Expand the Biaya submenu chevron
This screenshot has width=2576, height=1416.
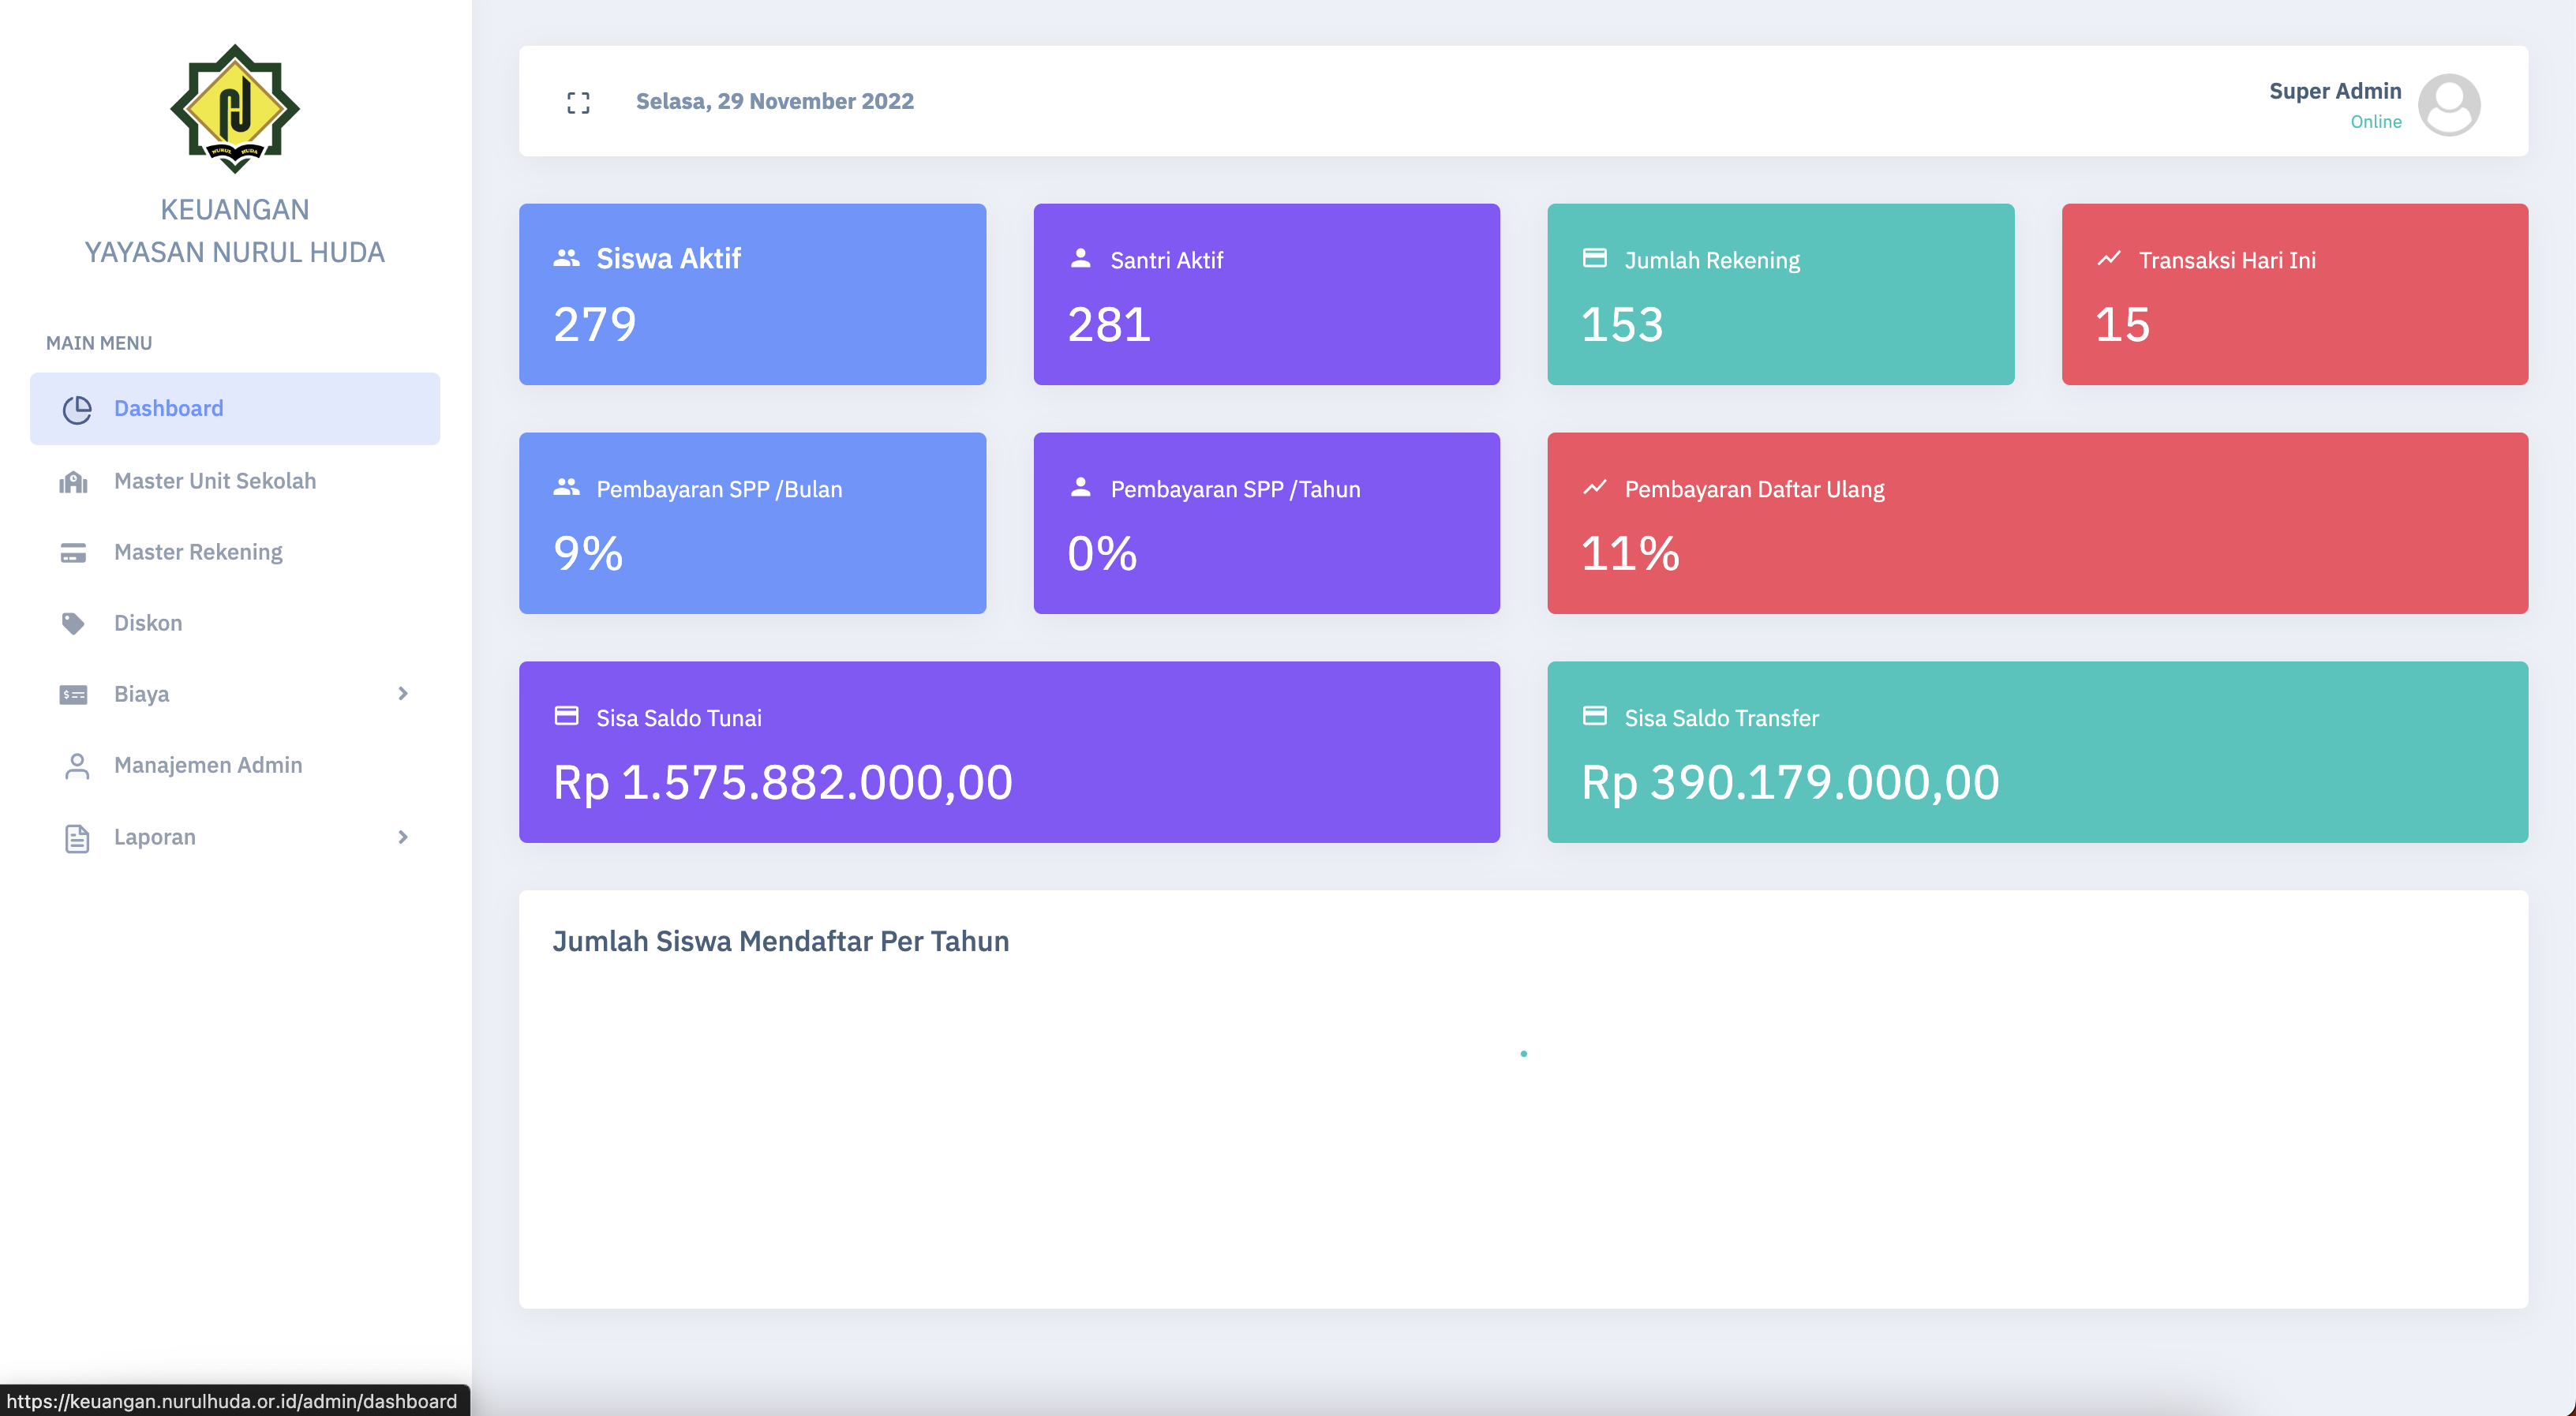[x=403, y=694]
